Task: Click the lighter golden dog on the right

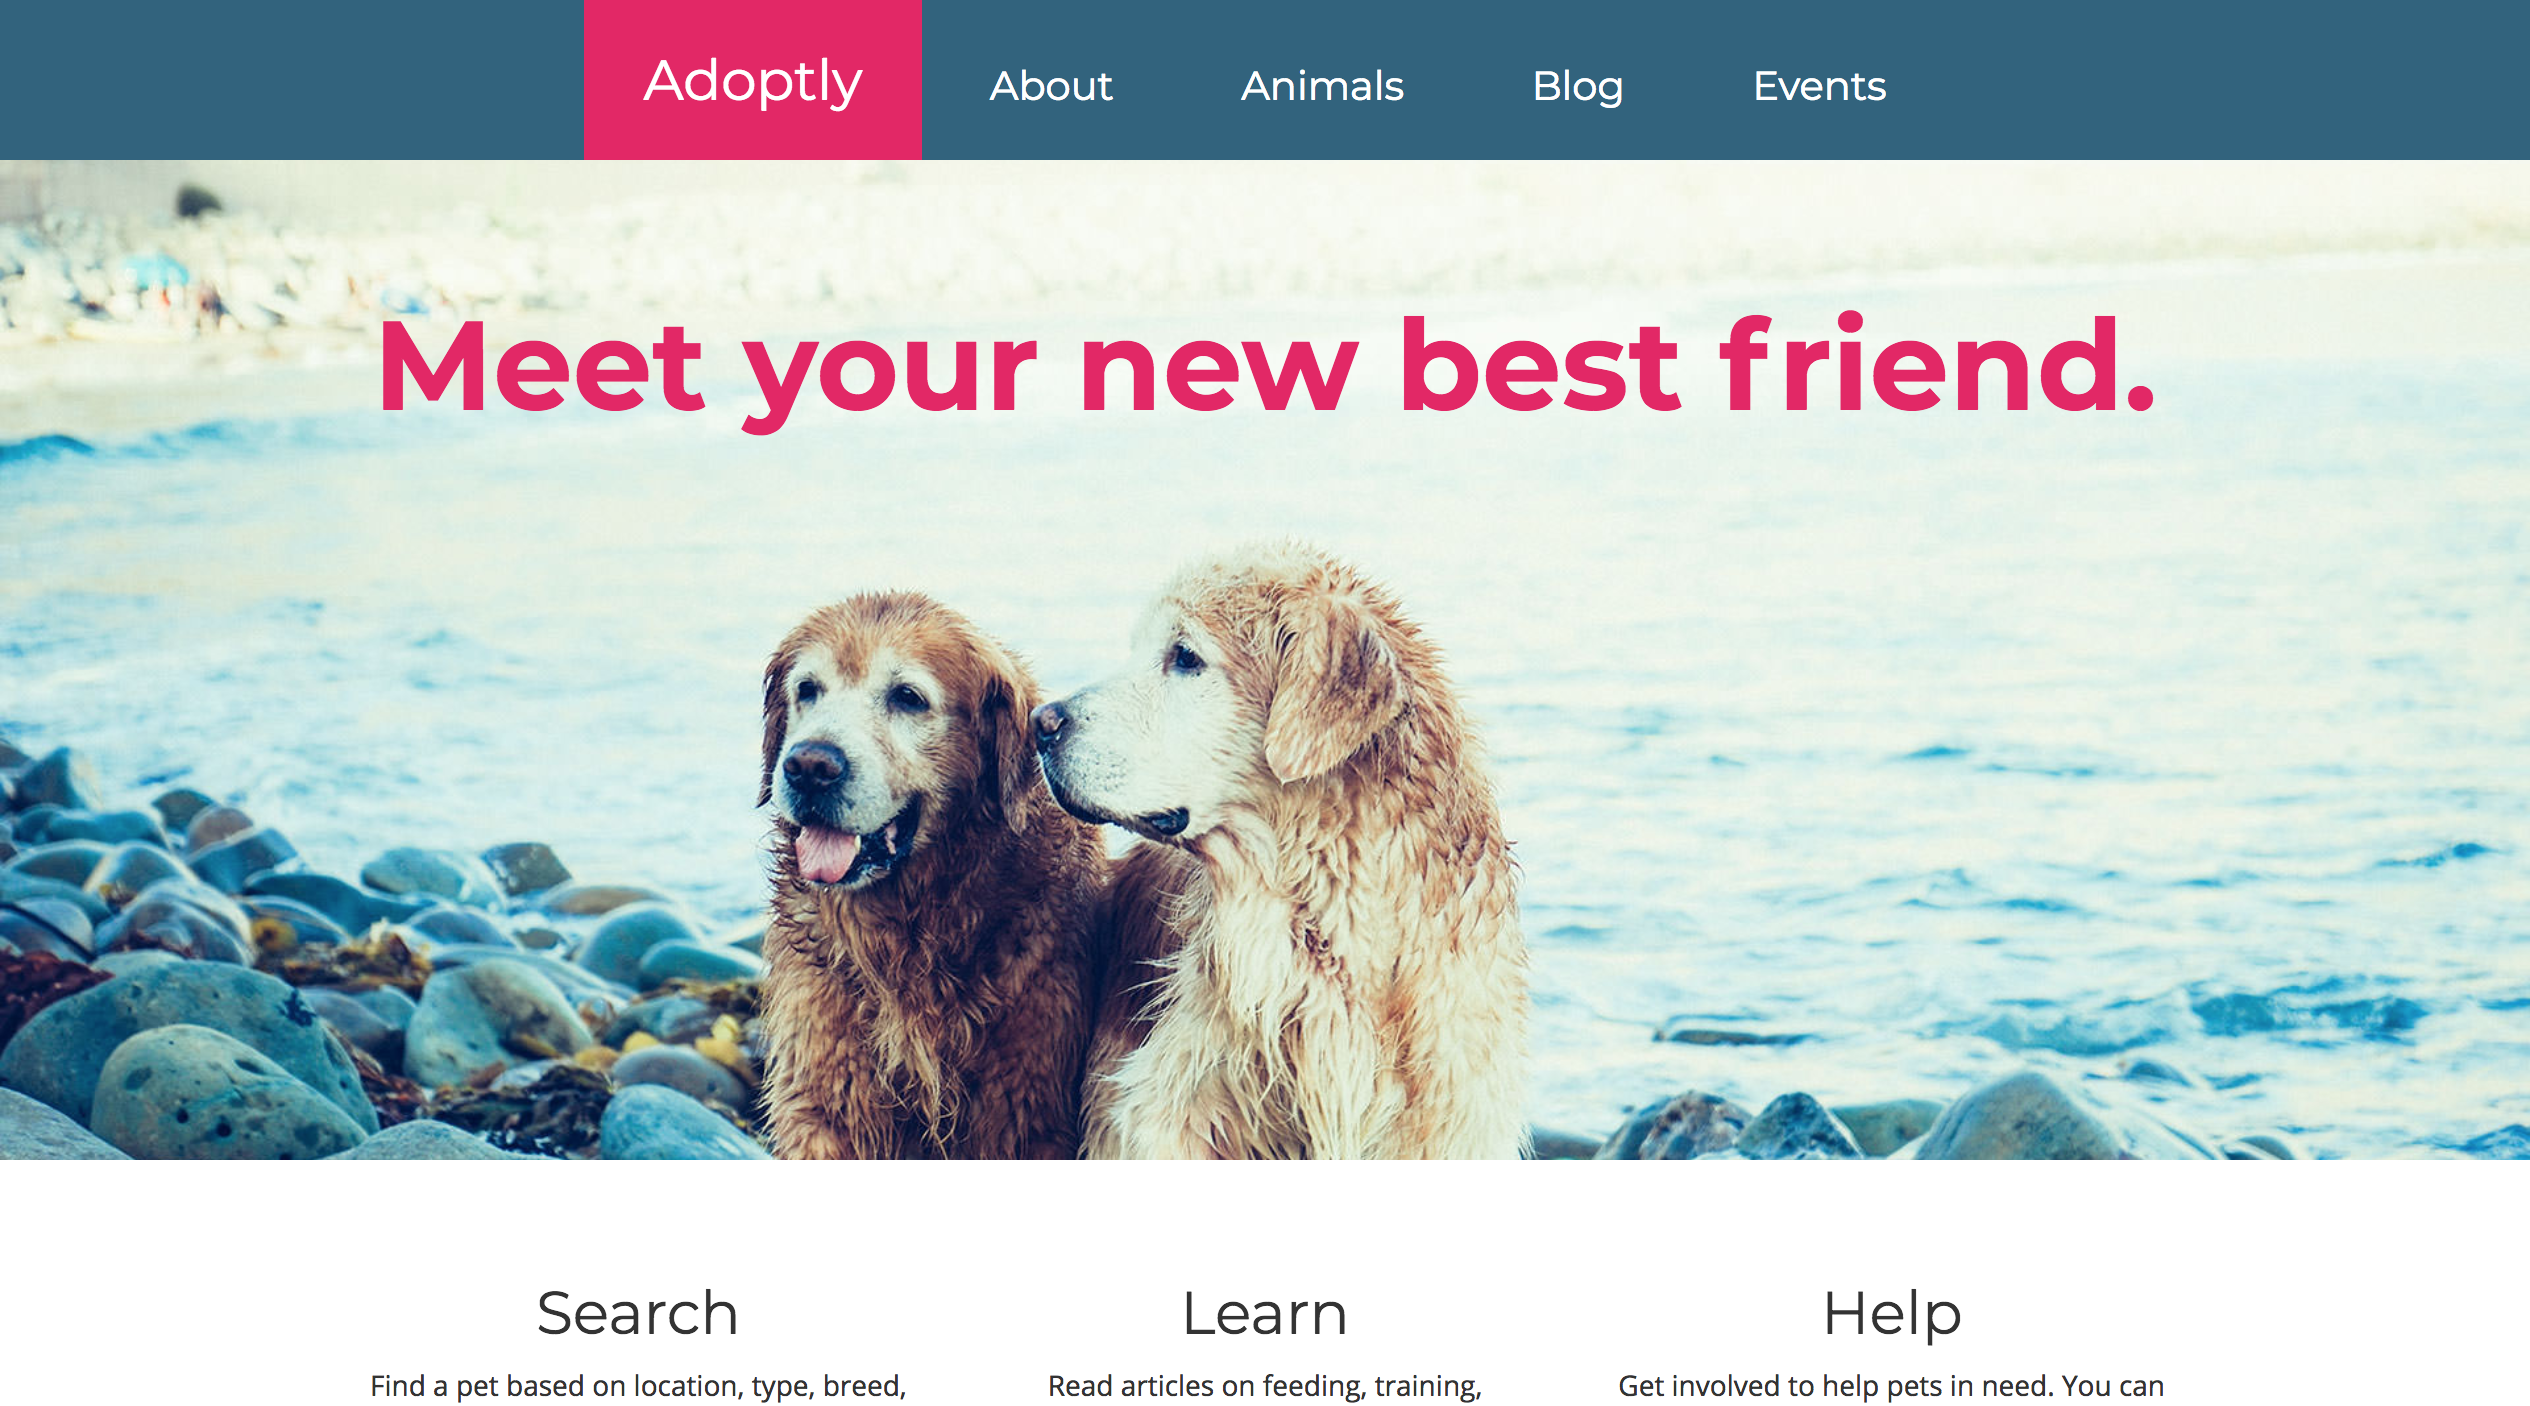Action: coord(1290,850)
